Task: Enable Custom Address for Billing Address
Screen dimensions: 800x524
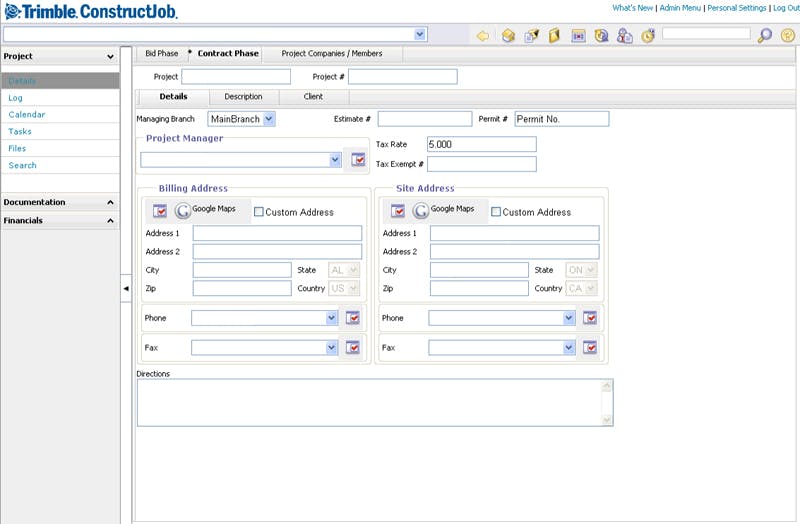Action: click(x=259, y=212)
